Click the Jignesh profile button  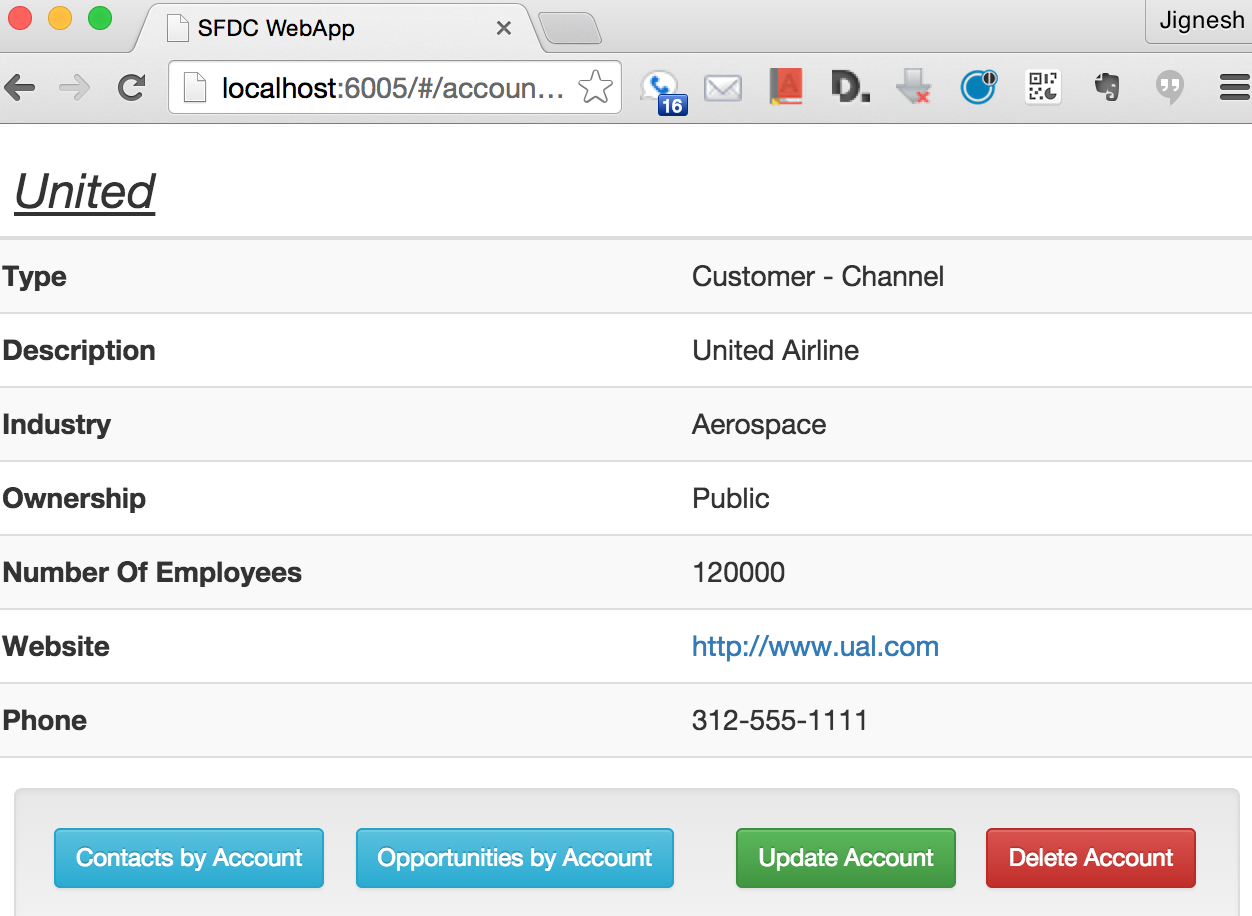coord(1199,21)
